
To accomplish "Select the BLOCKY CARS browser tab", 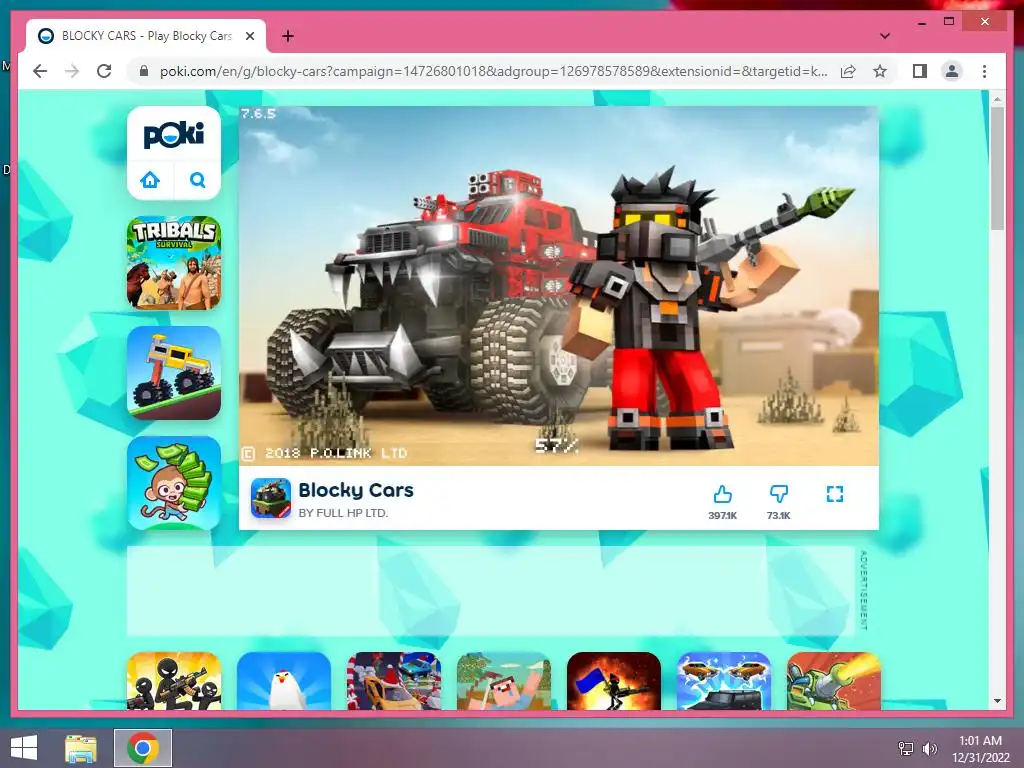I will click(146, 36).
